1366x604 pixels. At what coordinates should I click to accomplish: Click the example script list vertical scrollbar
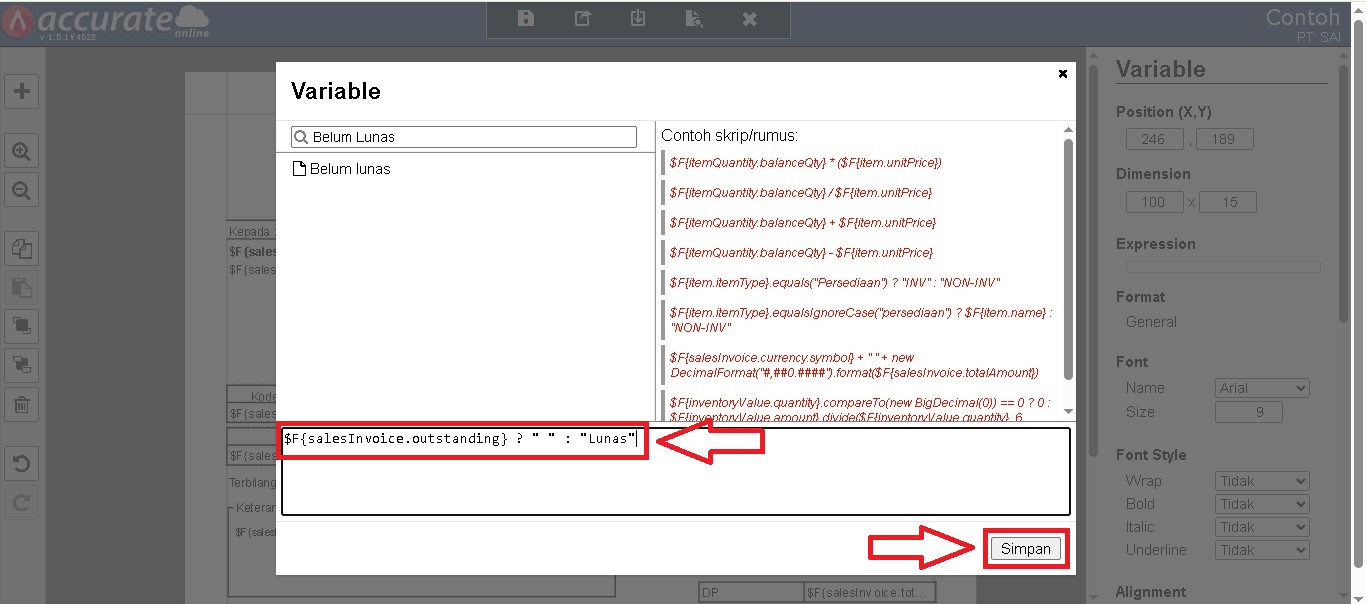[1068, 260]
